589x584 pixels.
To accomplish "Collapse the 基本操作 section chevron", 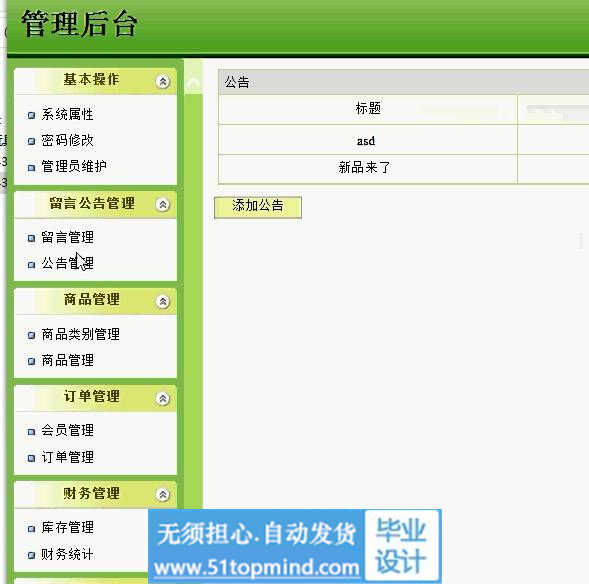I will [163, 81].
